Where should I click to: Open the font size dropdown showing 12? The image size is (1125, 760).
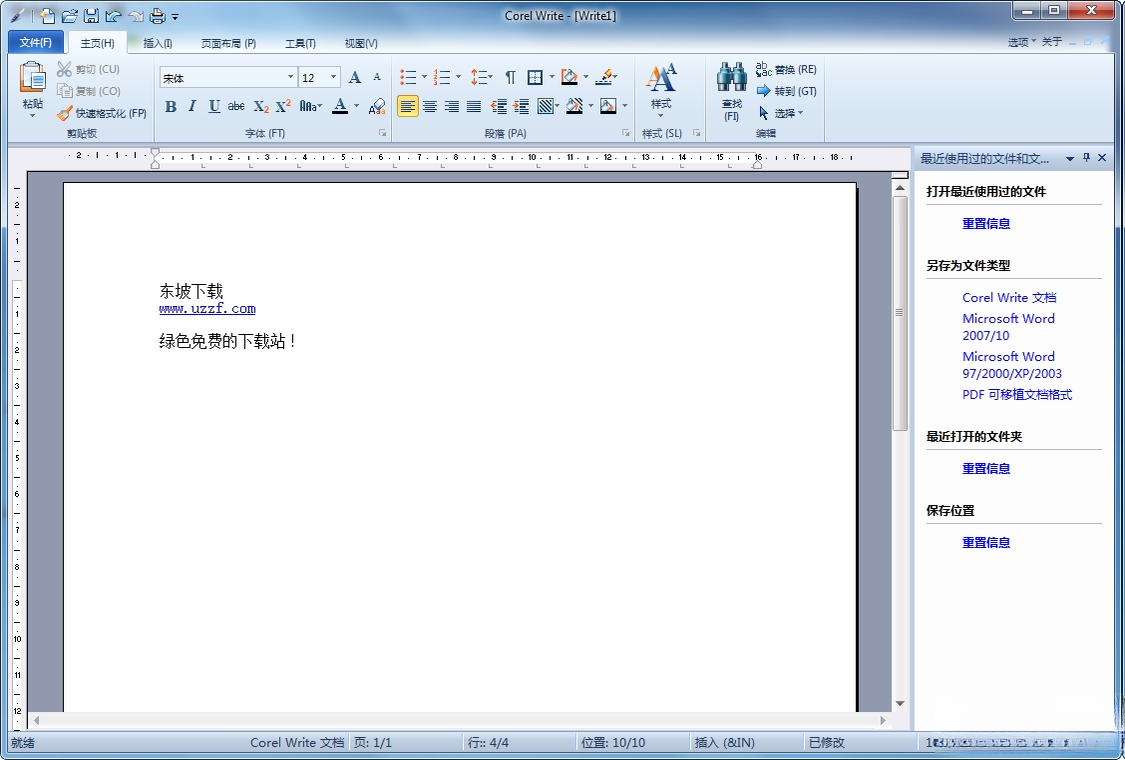coord(334,77)
